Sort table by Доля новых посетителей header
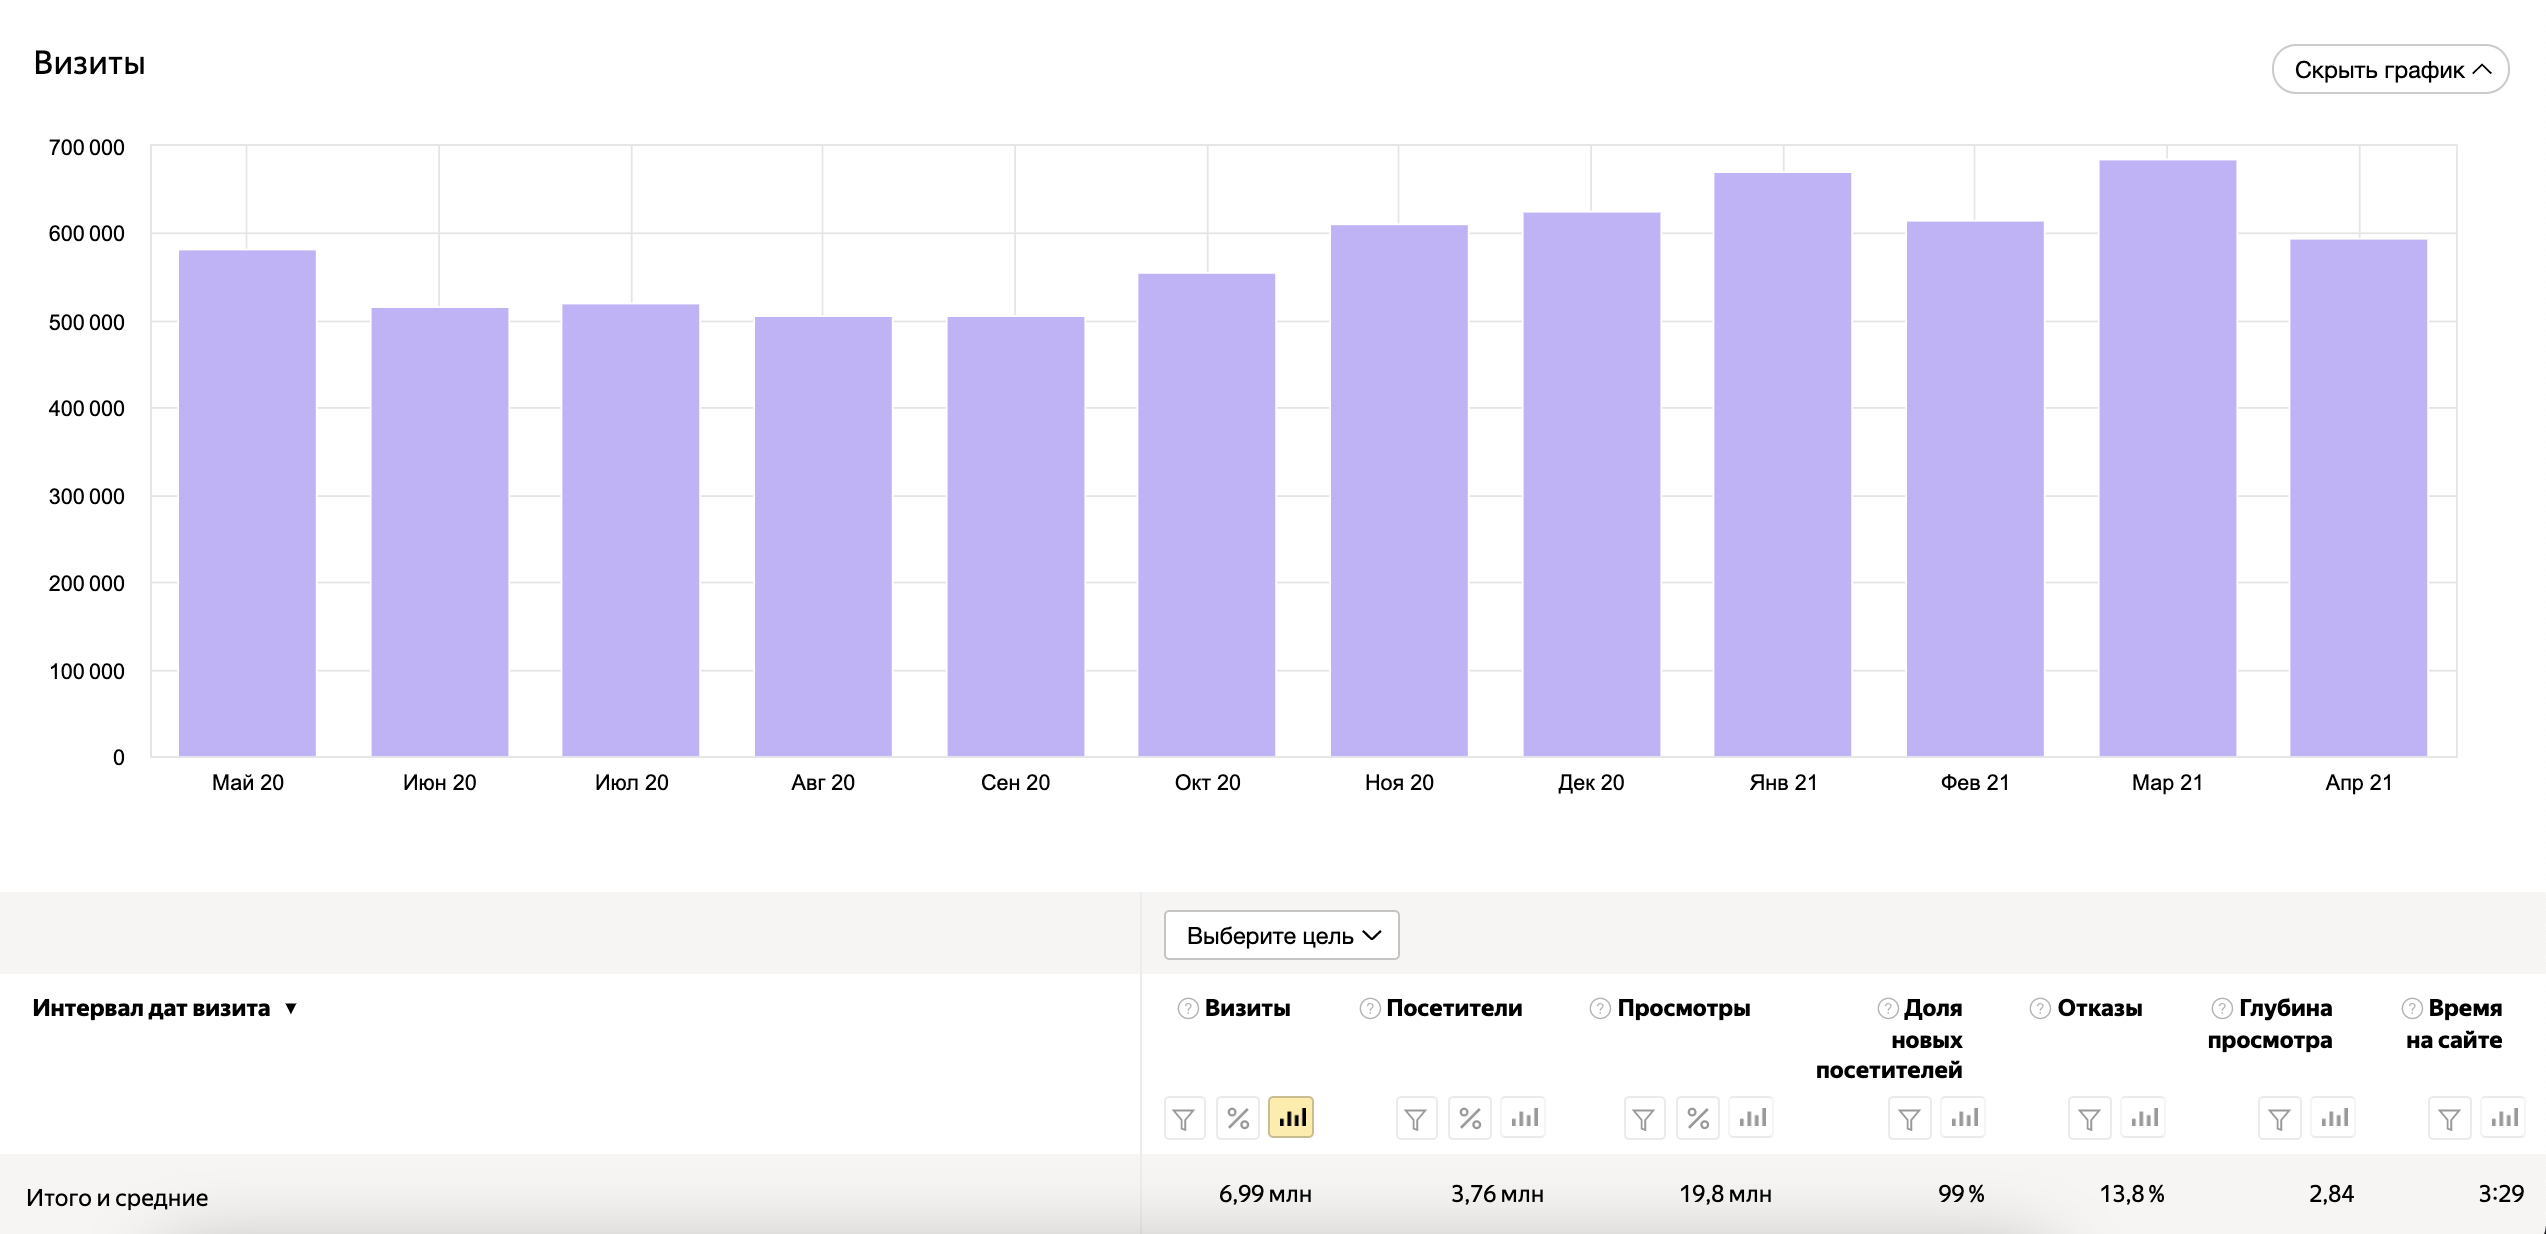This screenshot has width=2546, height=1234. point(1889,1039)
